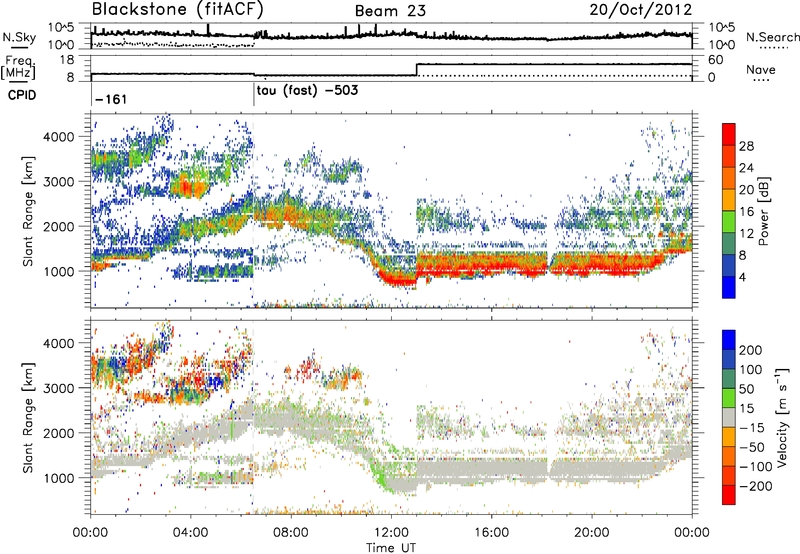
Task: Pick the bright blue bottom Power colorbar segment
Action: coord(729,287)
